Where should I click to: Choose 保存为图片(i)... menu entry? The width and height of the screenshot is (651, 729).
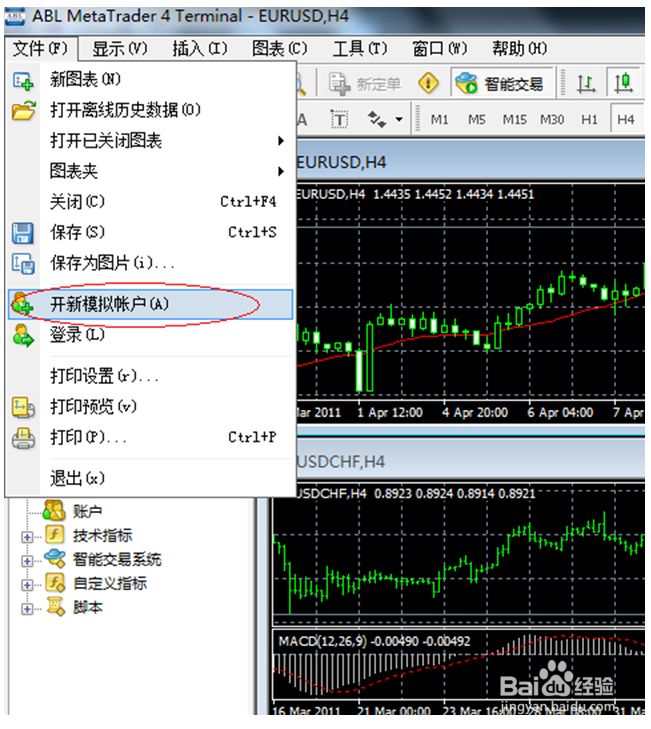151,264
